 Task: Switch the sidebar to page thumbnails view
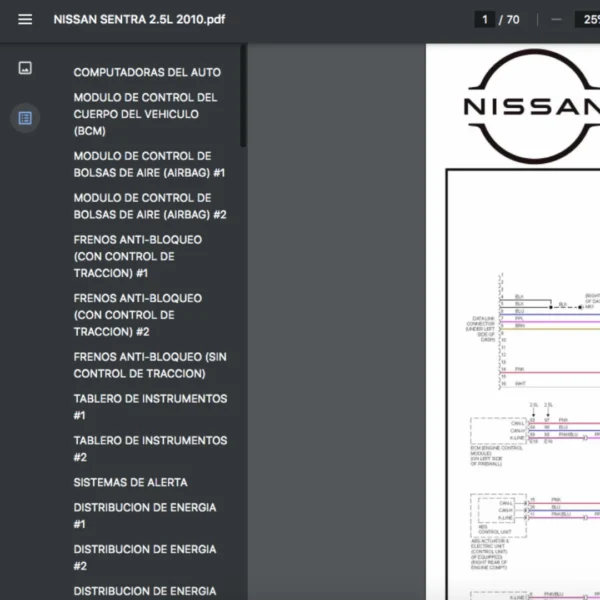tap(25, 68)
